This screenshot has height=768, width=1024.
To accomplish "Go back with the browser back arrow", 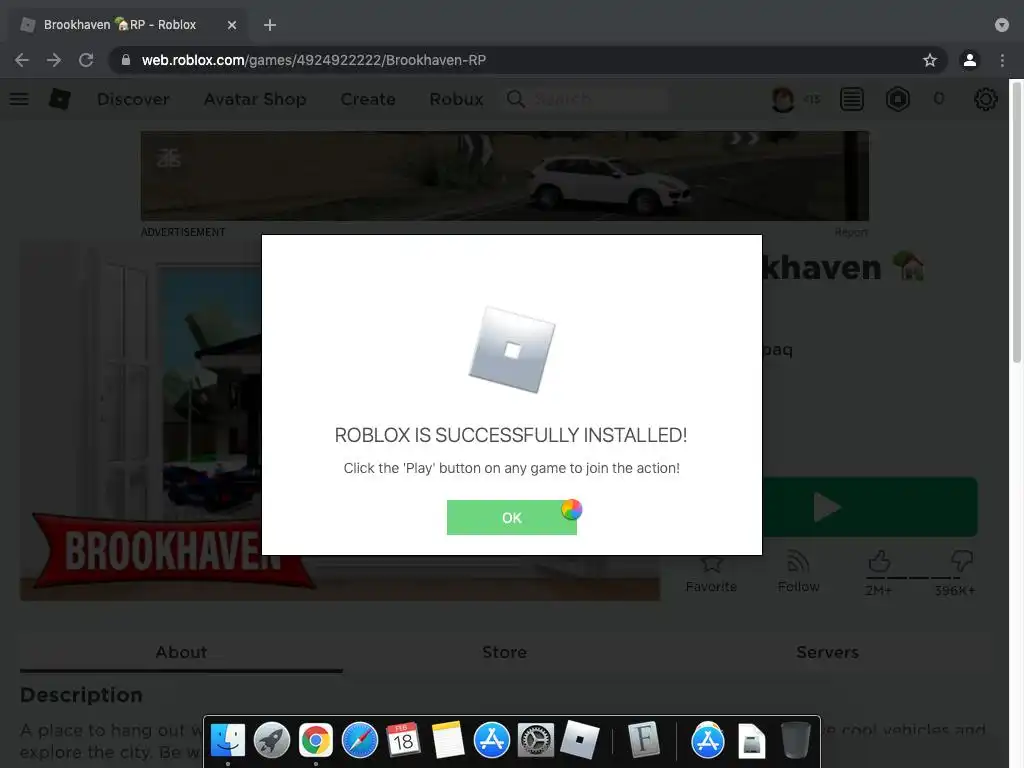I will click(22, 60).
